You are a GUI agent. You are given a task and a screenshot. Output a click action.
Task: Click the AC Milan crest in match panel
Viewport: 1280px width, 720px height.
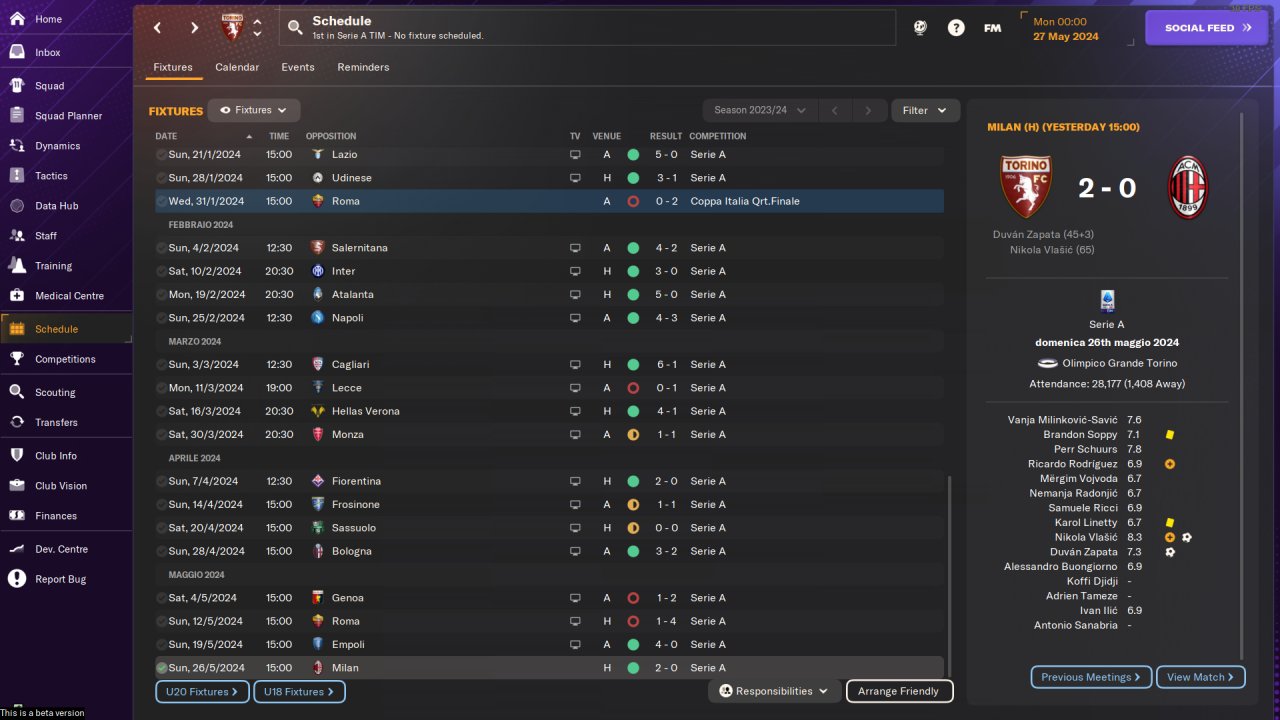tap(1189, 188)
